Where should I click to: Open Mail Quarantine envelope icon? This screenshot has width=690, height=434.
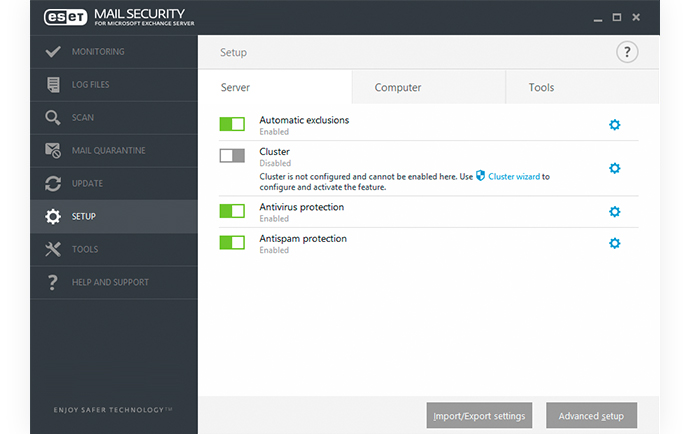(53, 151)
